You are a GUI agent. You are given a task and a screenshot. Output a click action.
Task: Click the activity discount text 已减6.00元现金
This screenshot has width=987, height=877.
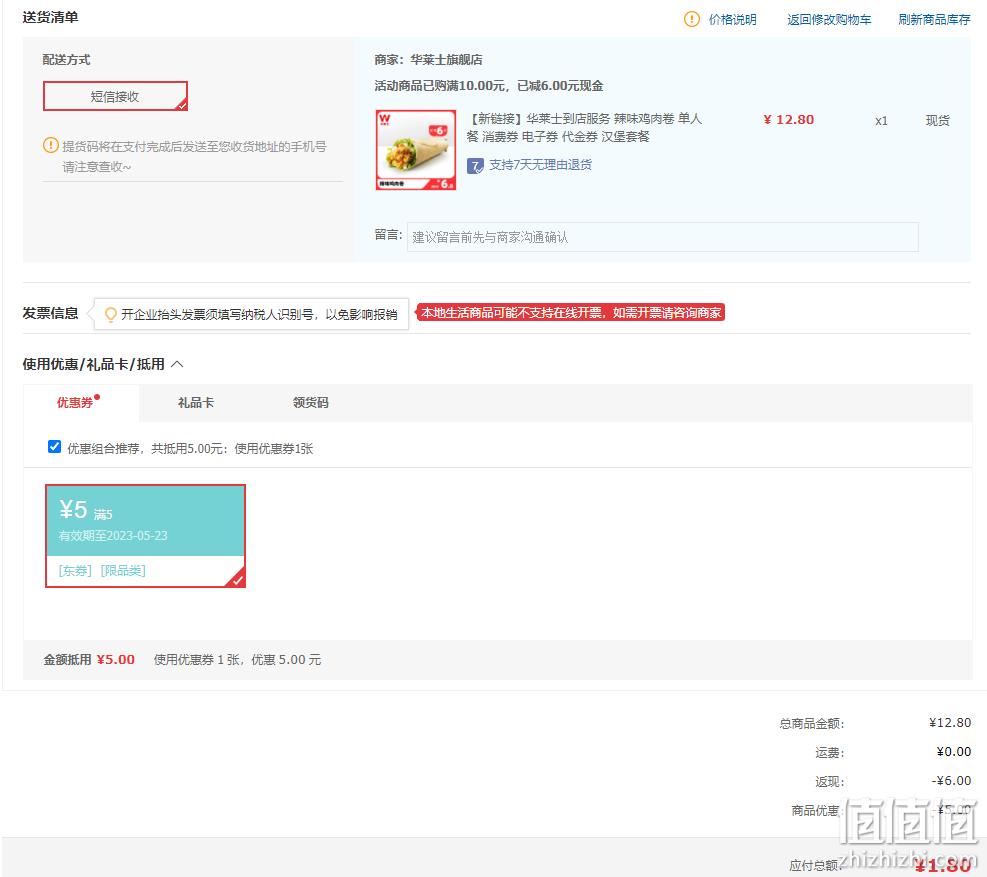[560, 86]
